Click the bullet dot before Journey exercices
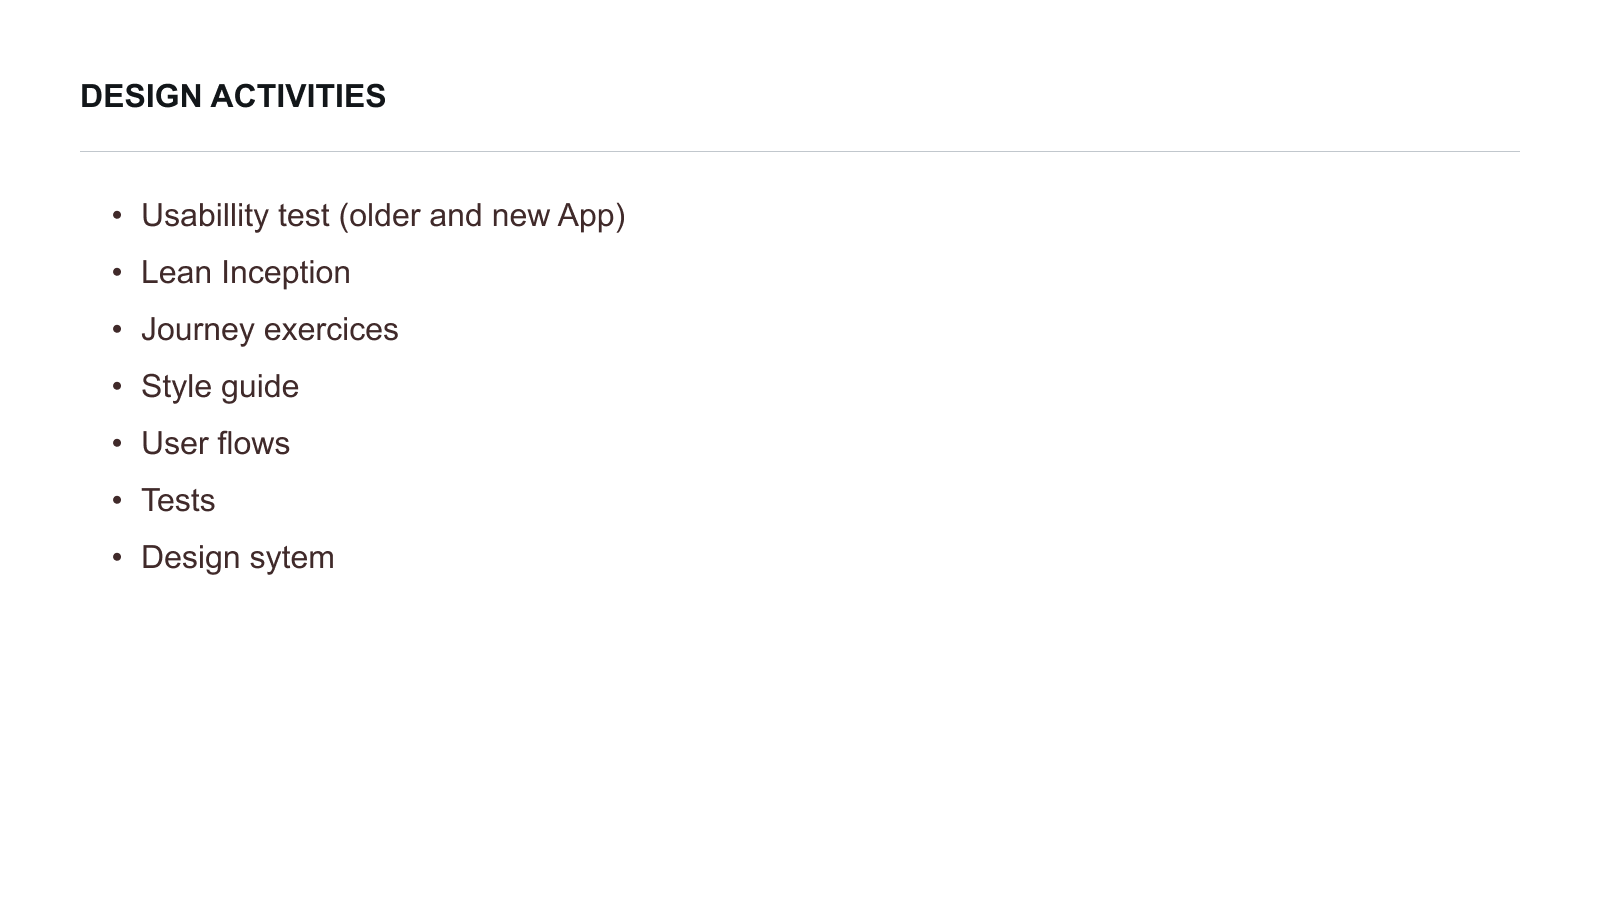Viewport: 1600px width, 900px height. 117,329
